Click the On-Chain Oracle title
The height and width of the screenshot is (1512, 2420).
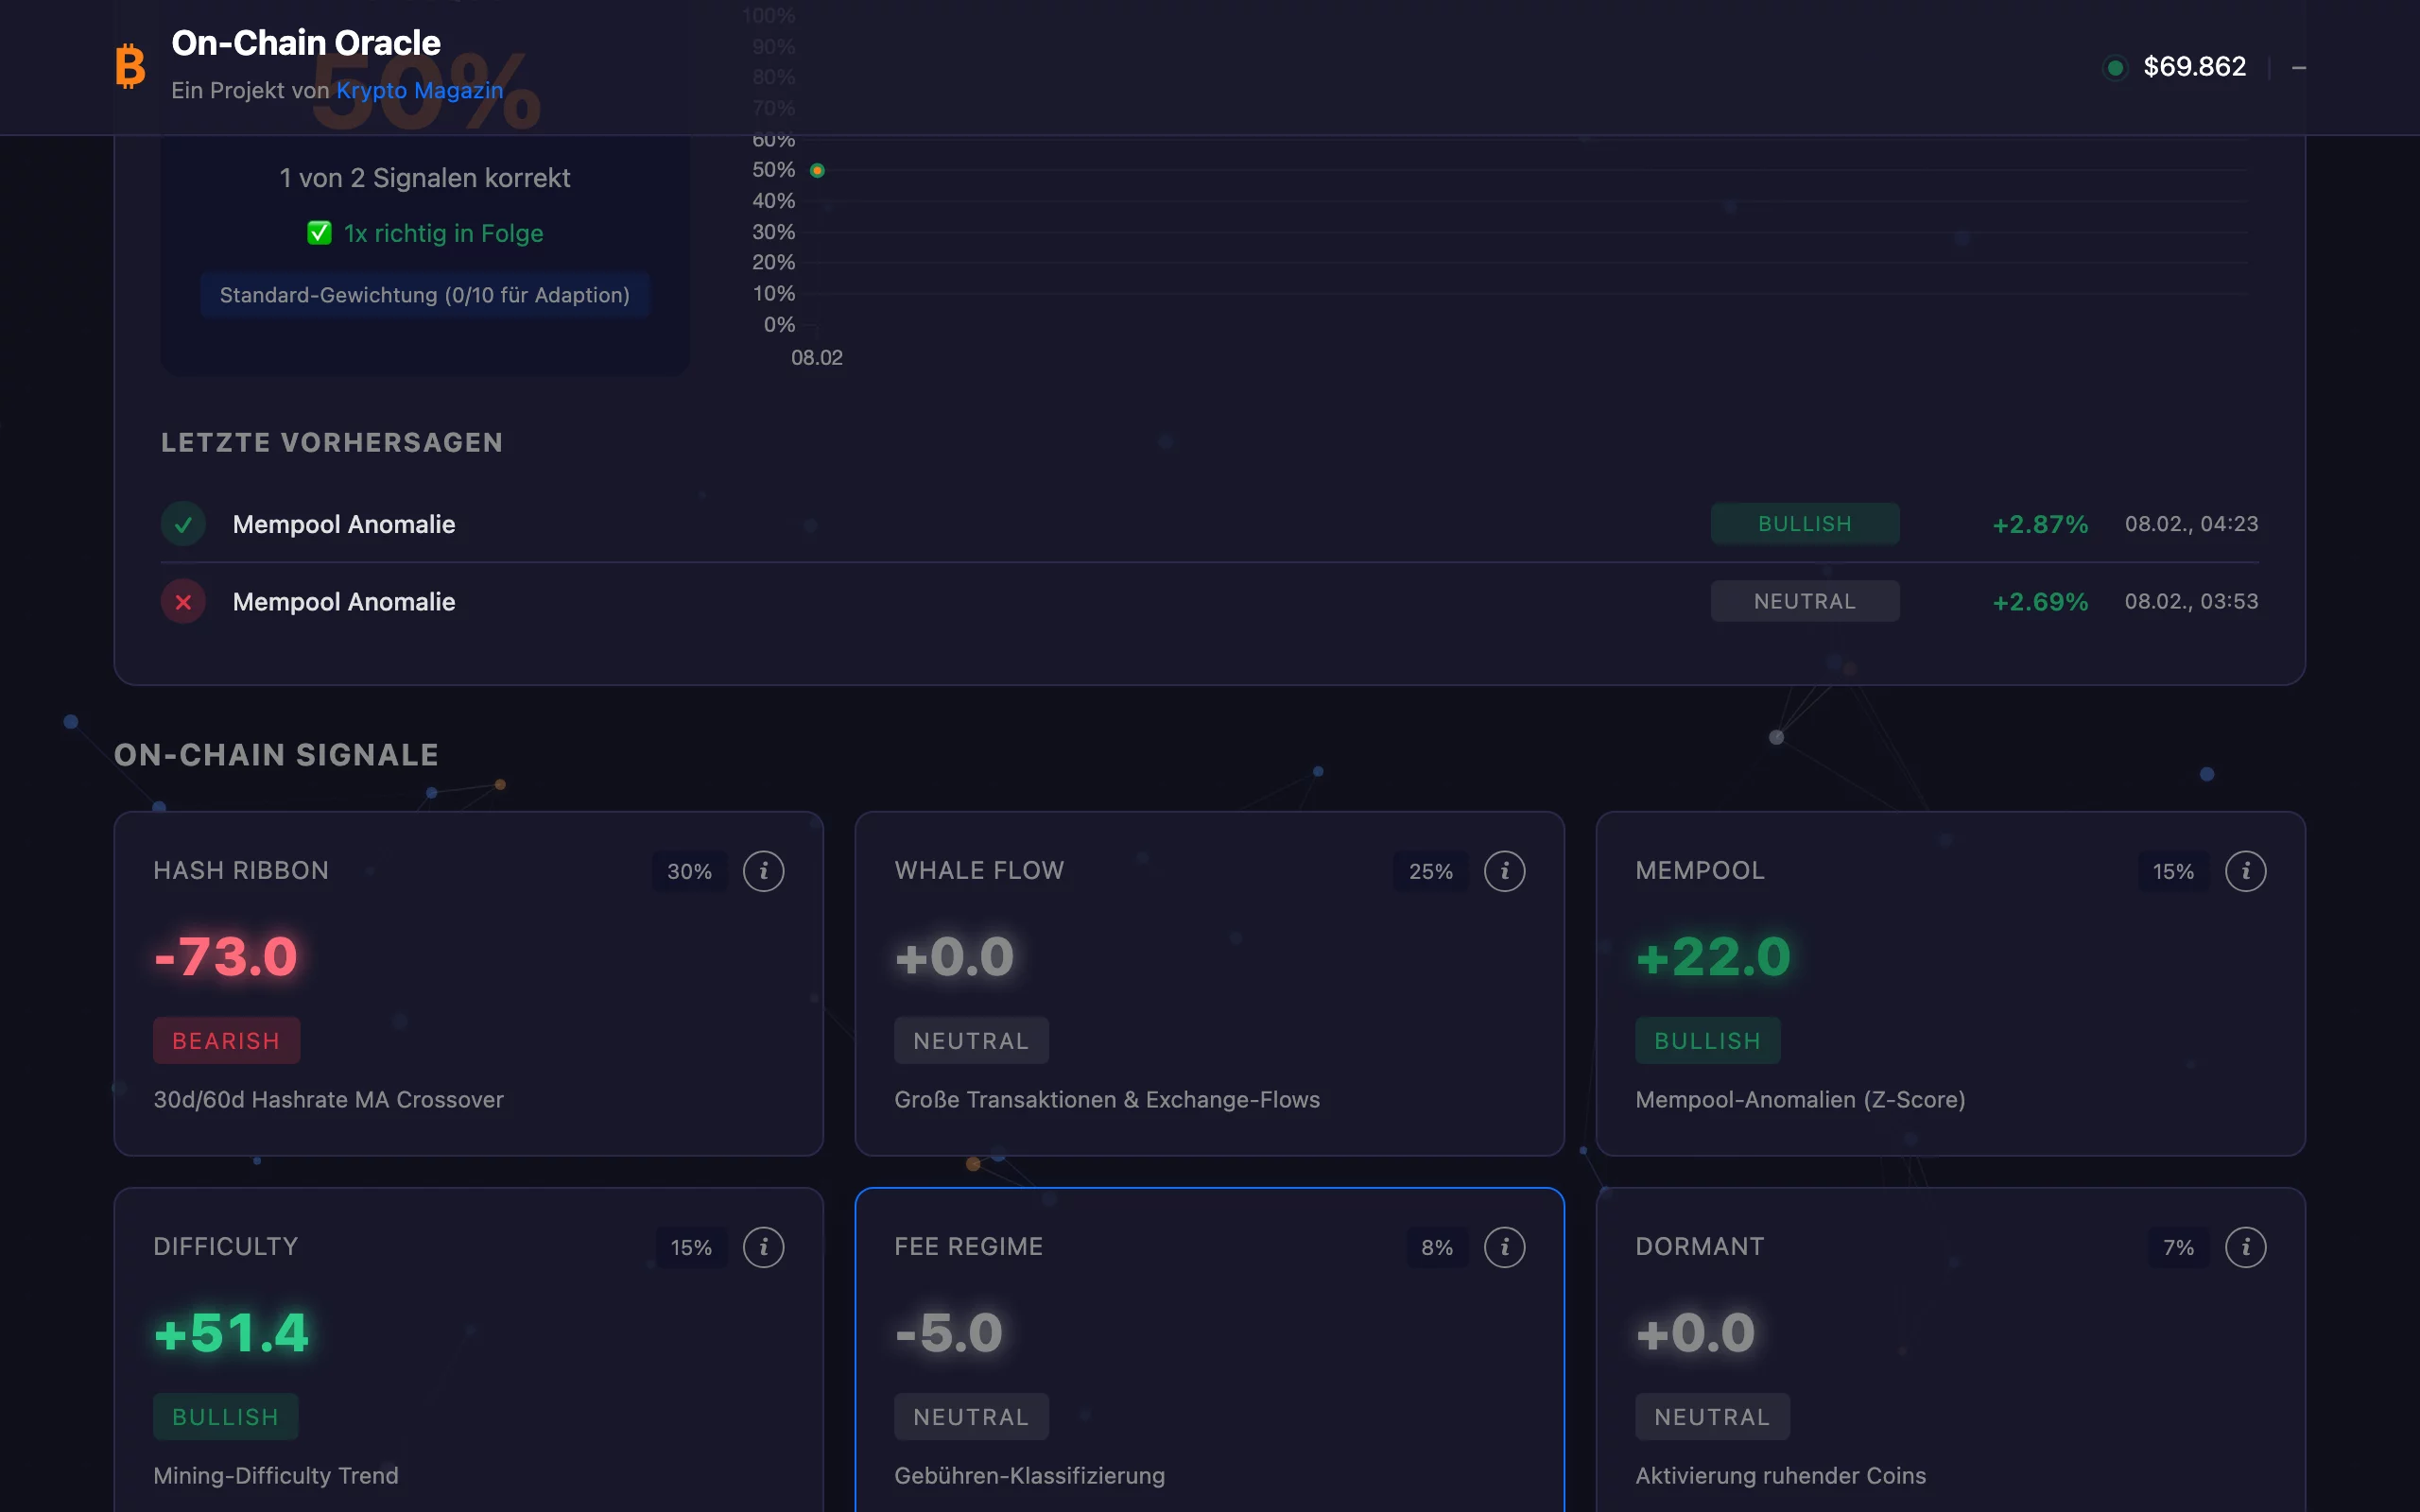(x=306, y=43)
